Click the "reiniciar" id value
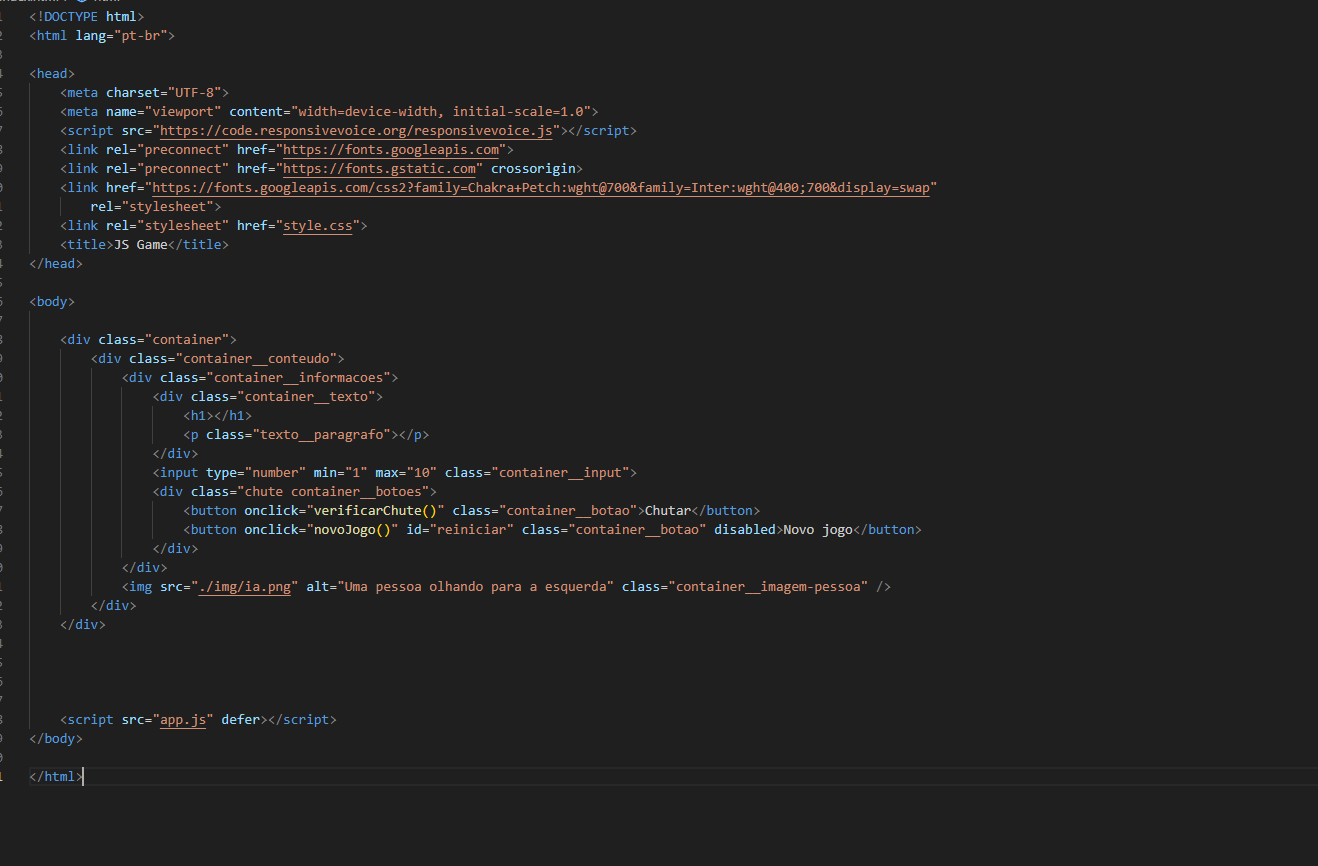 pos(475,530)
